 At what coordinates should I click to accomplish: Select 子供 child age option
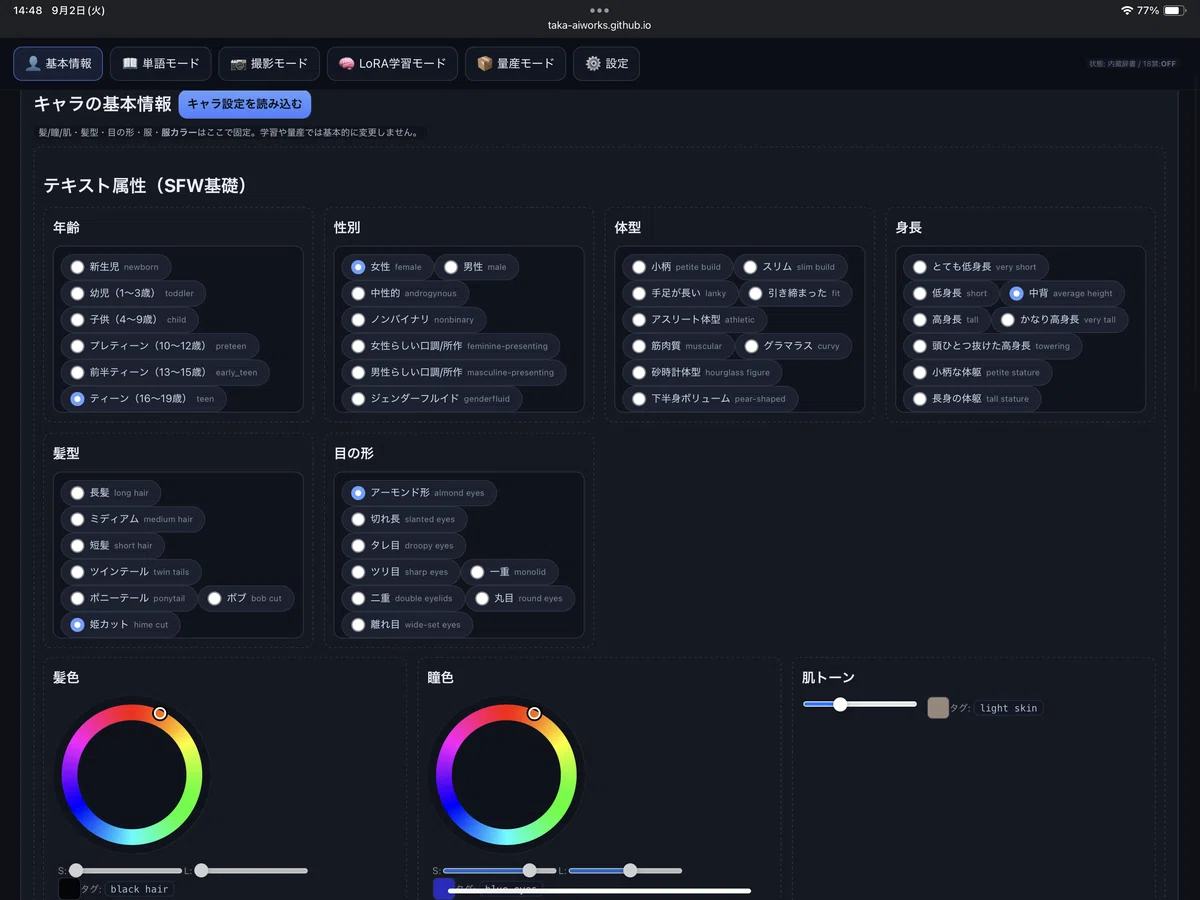[129, 320]
